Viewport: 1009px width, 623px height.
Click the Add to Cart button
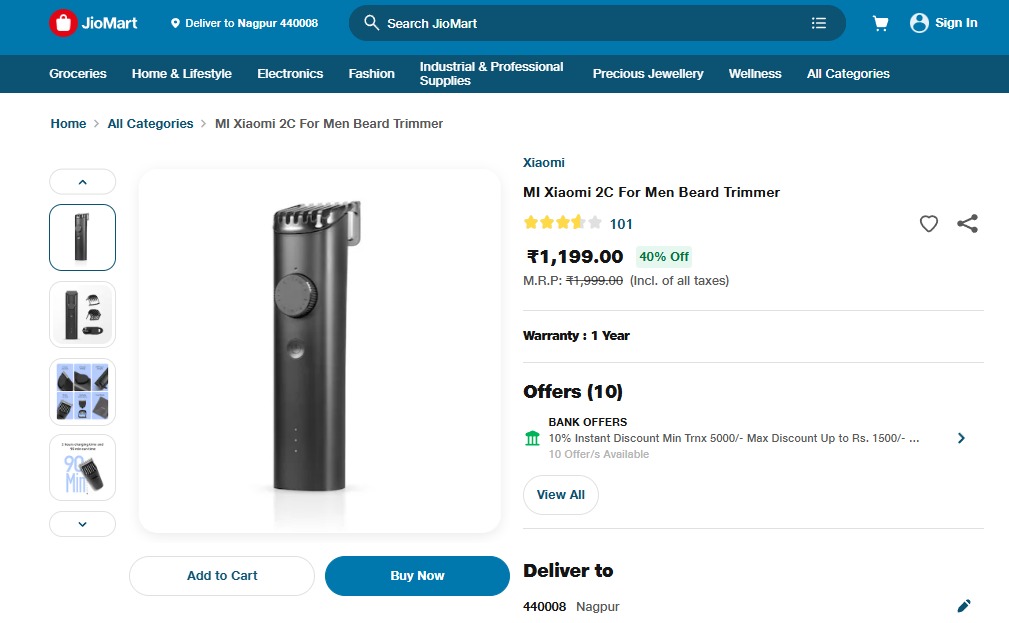pyautogui.click(x=222, y=576)
